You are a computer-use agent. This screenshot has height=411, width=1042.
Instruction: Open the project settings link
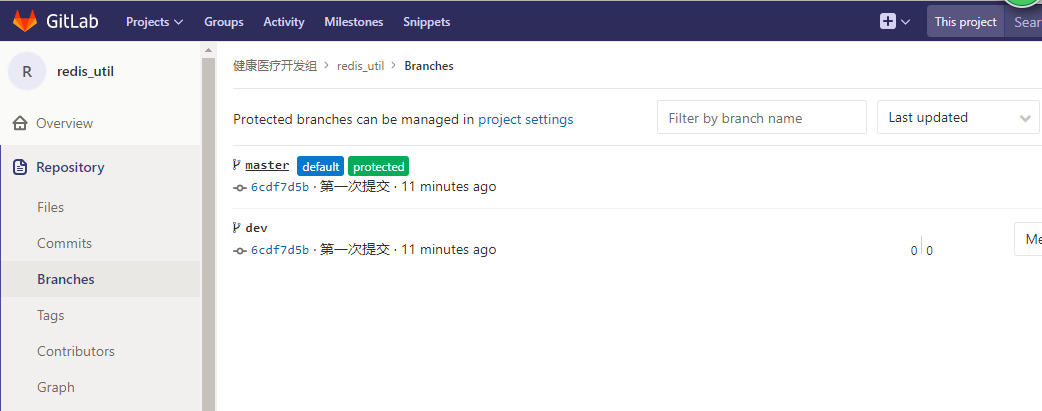526,120
